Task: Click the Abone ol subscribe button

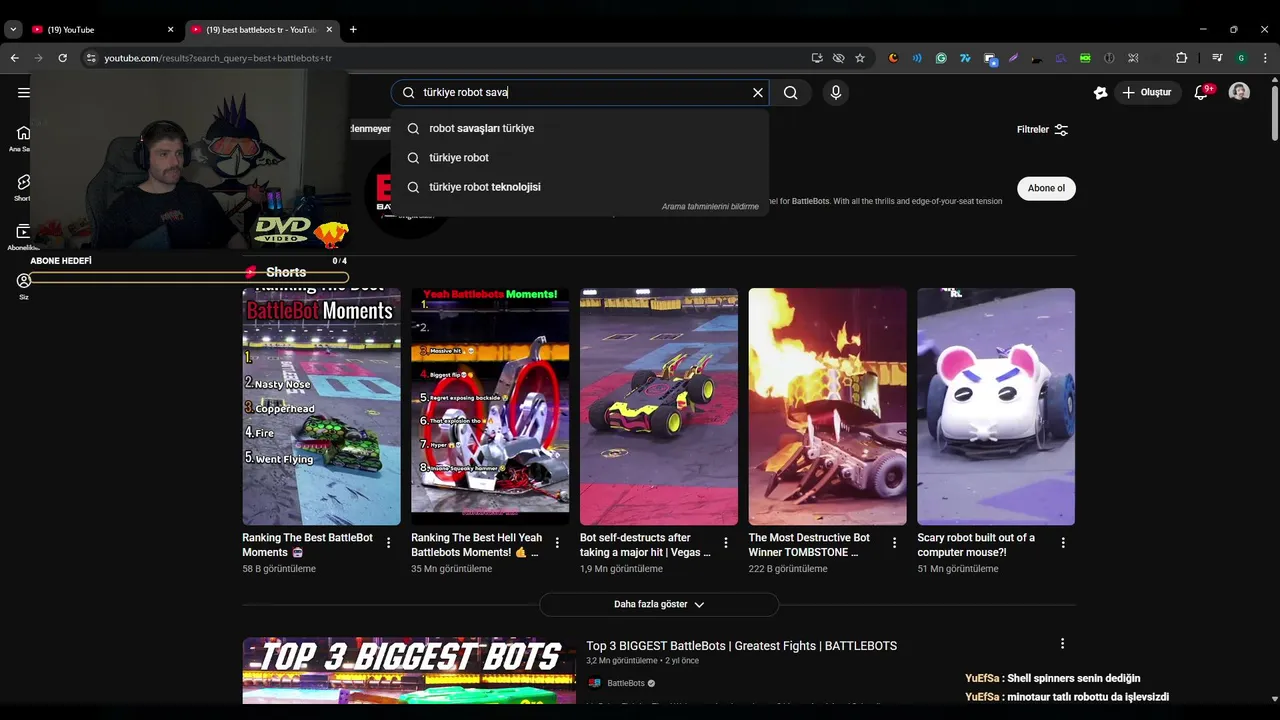Action: point(1046,188)
